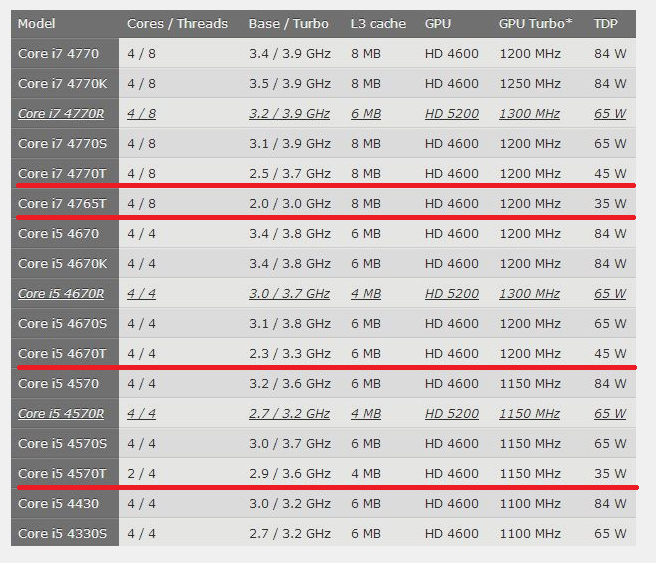Click the TDP column header

[x=605, y=23]
